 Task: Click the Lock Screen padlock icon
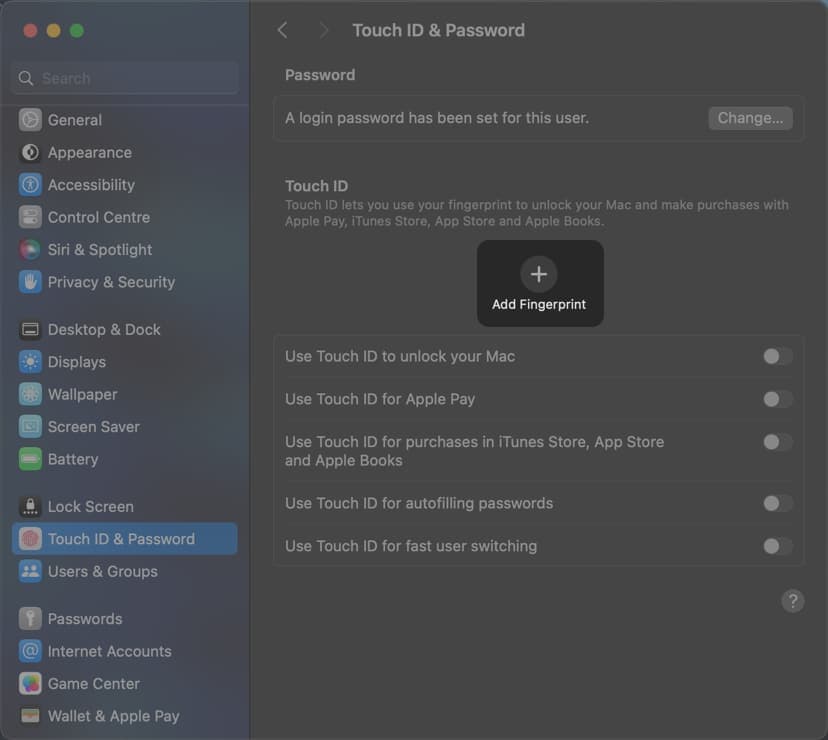click(30, 507)
